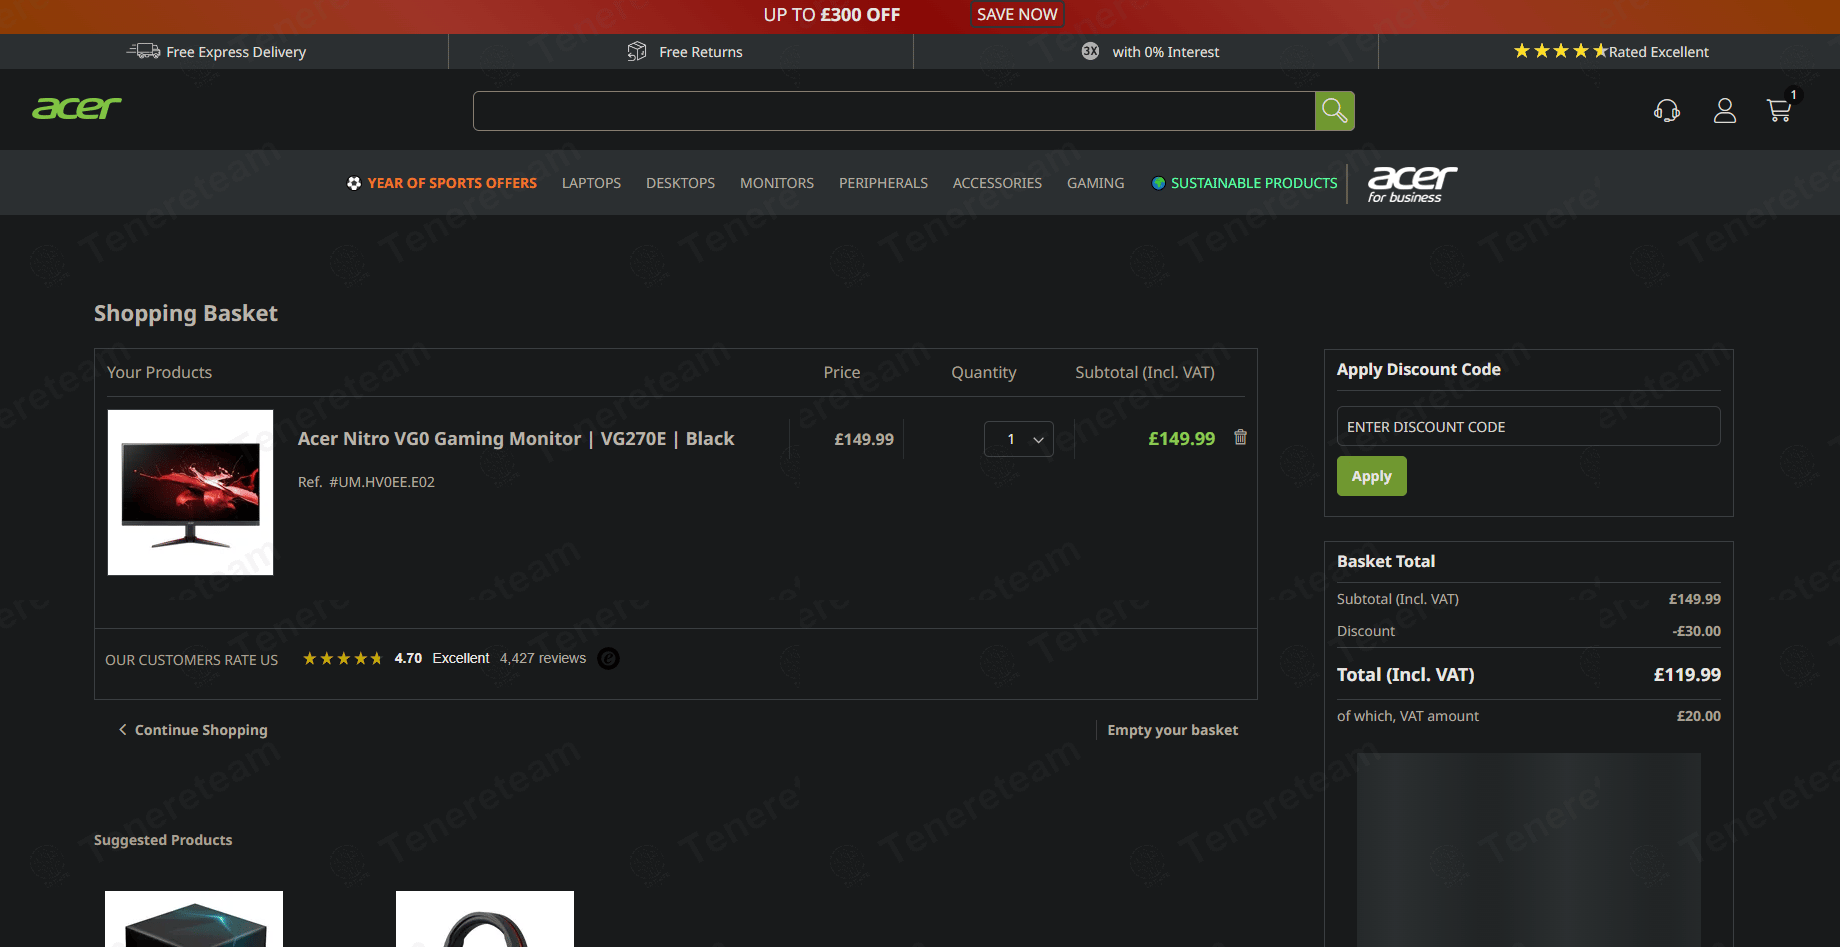Remove monitor with trash bin icon
The height and width of the screenshot is (947, 1840).
[1240, 437]
